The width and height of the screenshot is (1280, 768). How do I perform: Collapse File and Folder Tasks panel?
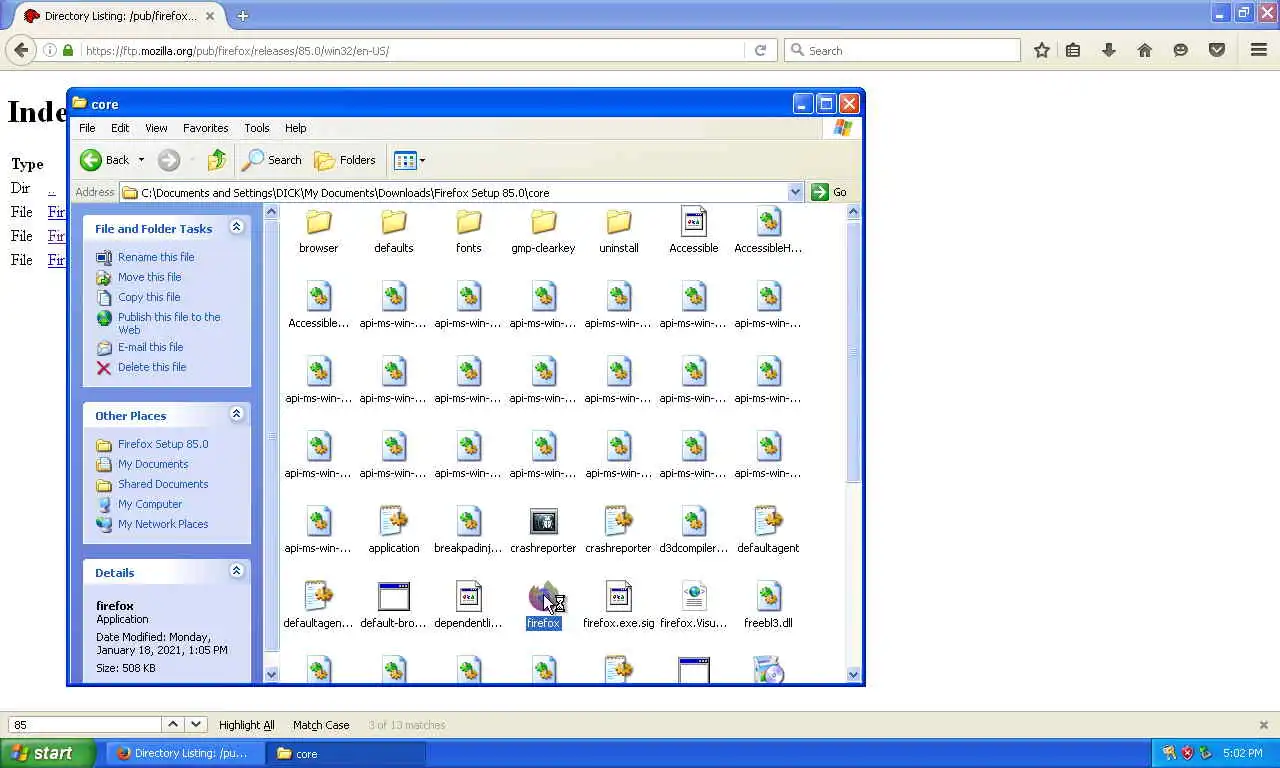click(236, 228)
